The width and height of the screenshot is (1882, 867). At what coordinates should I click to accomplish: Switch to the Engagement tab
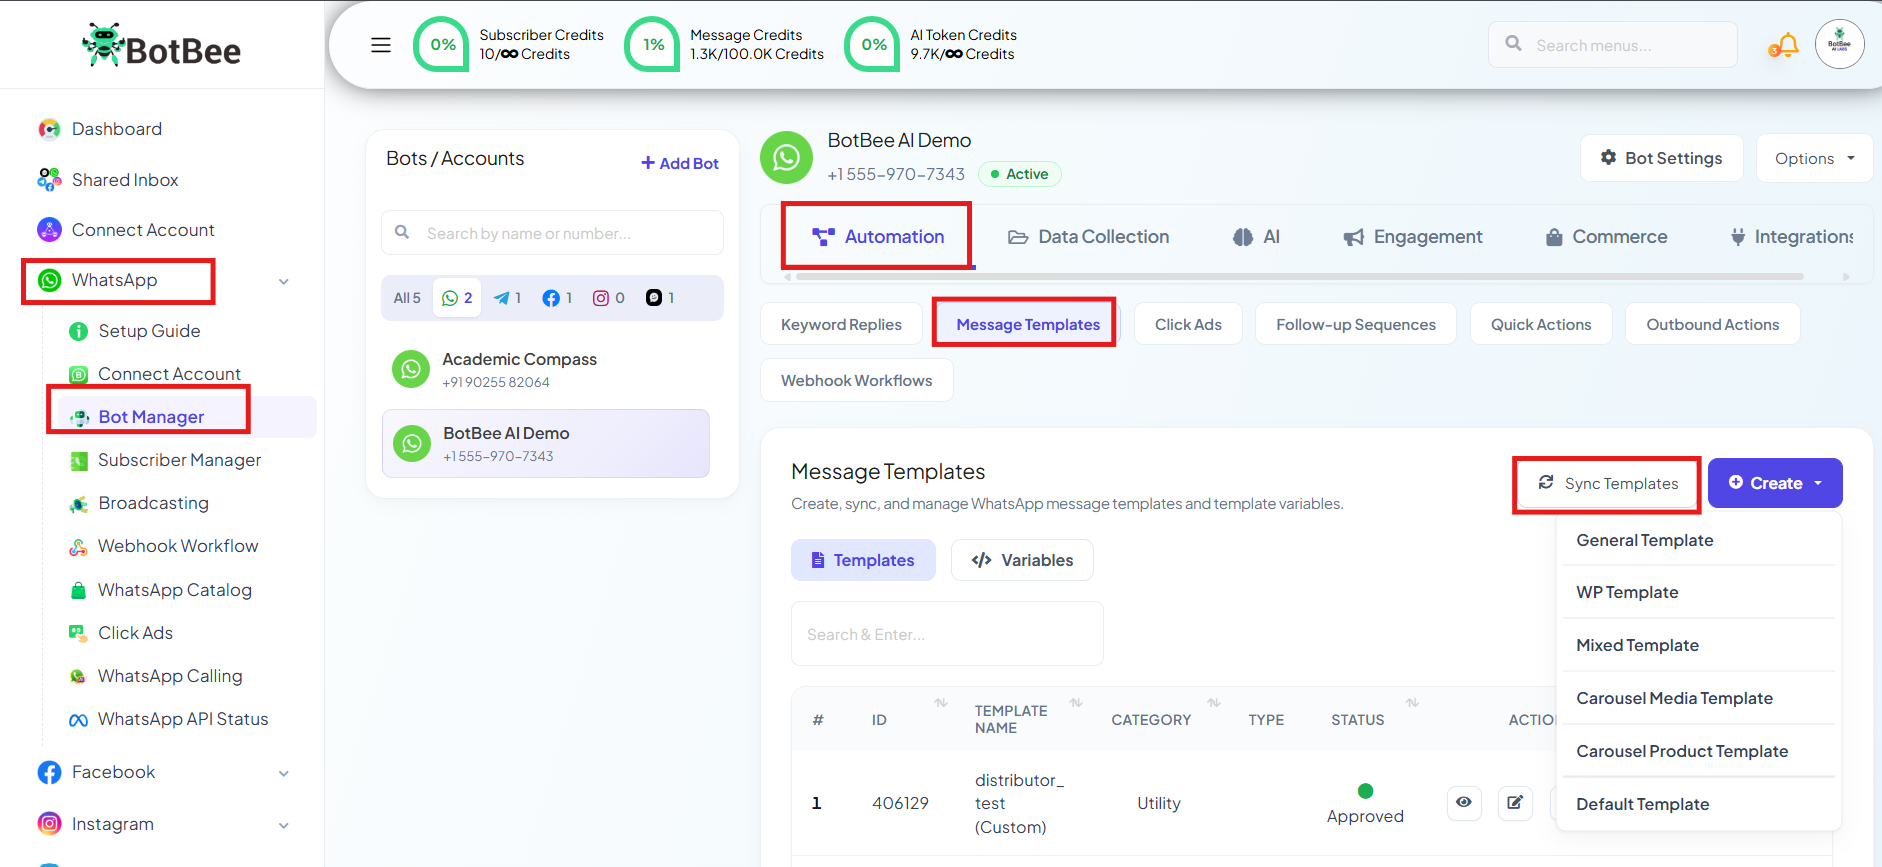[x=1413, y=237]
